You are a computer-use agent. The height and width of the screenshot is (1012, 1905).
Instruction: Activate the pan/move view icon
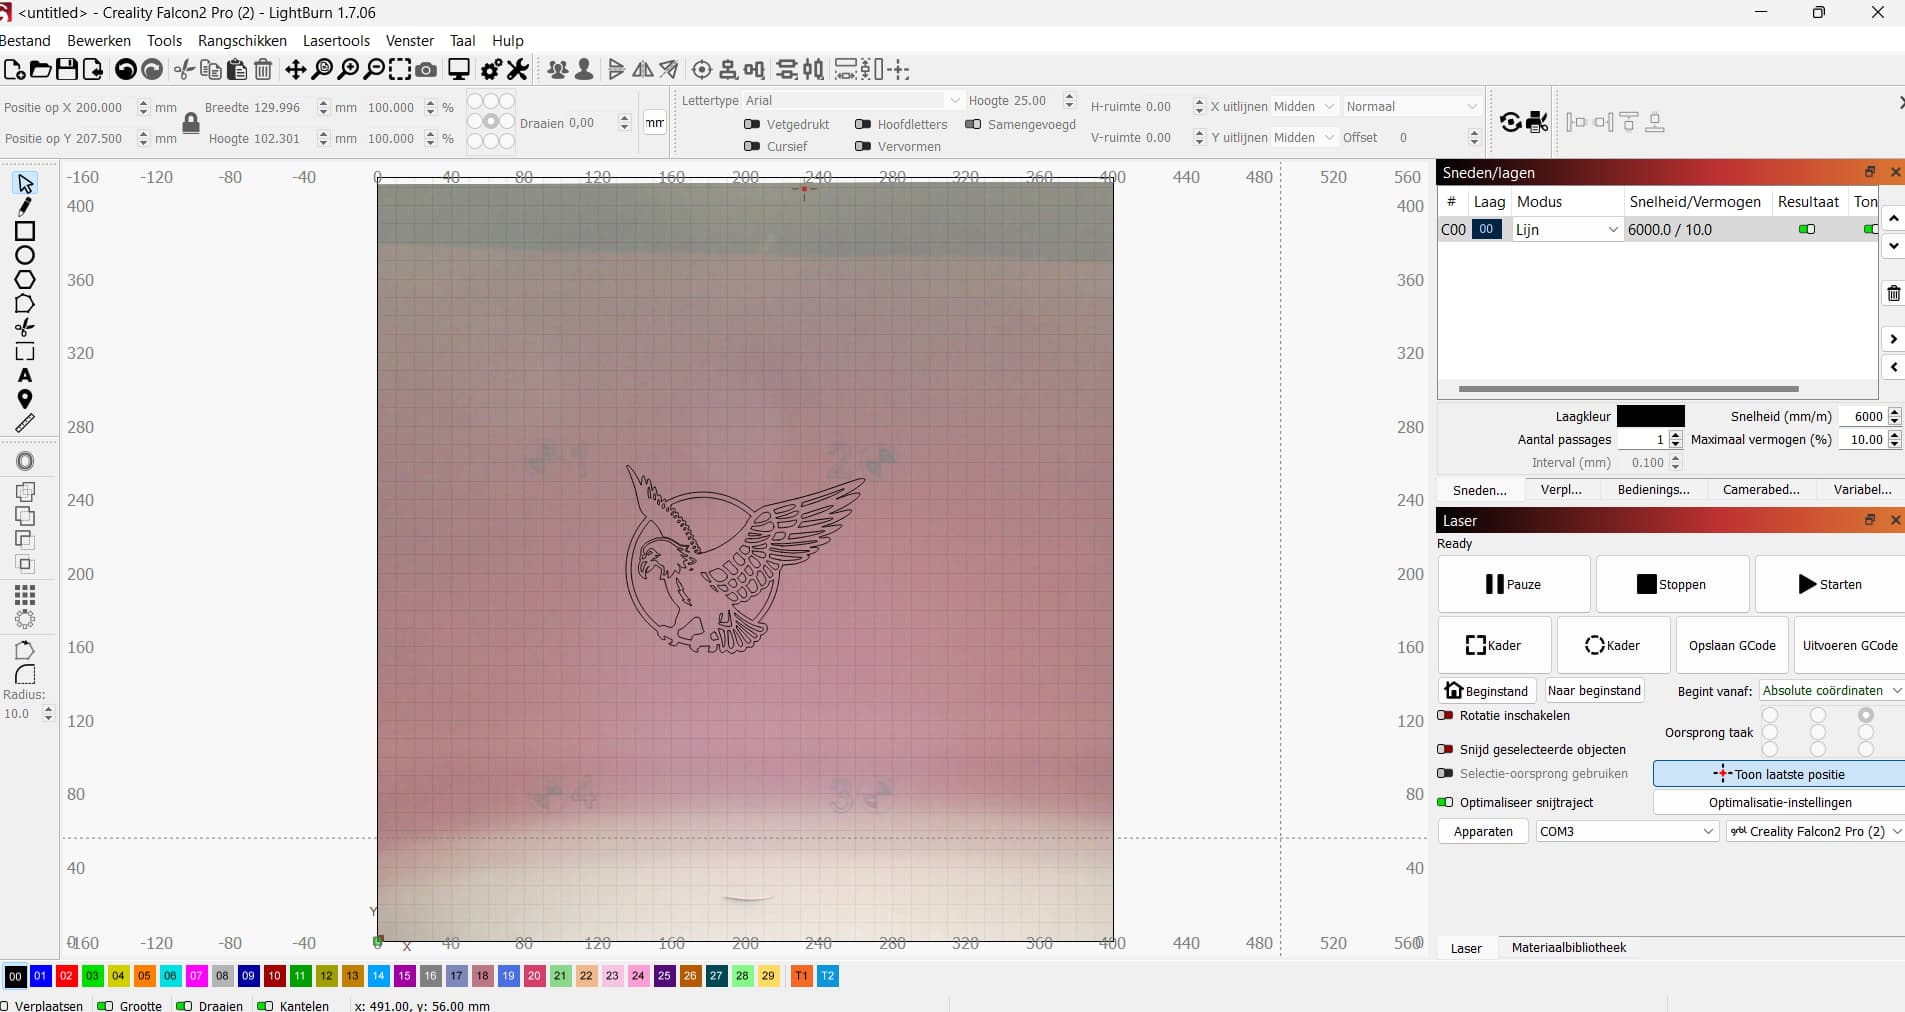point(296,69)
